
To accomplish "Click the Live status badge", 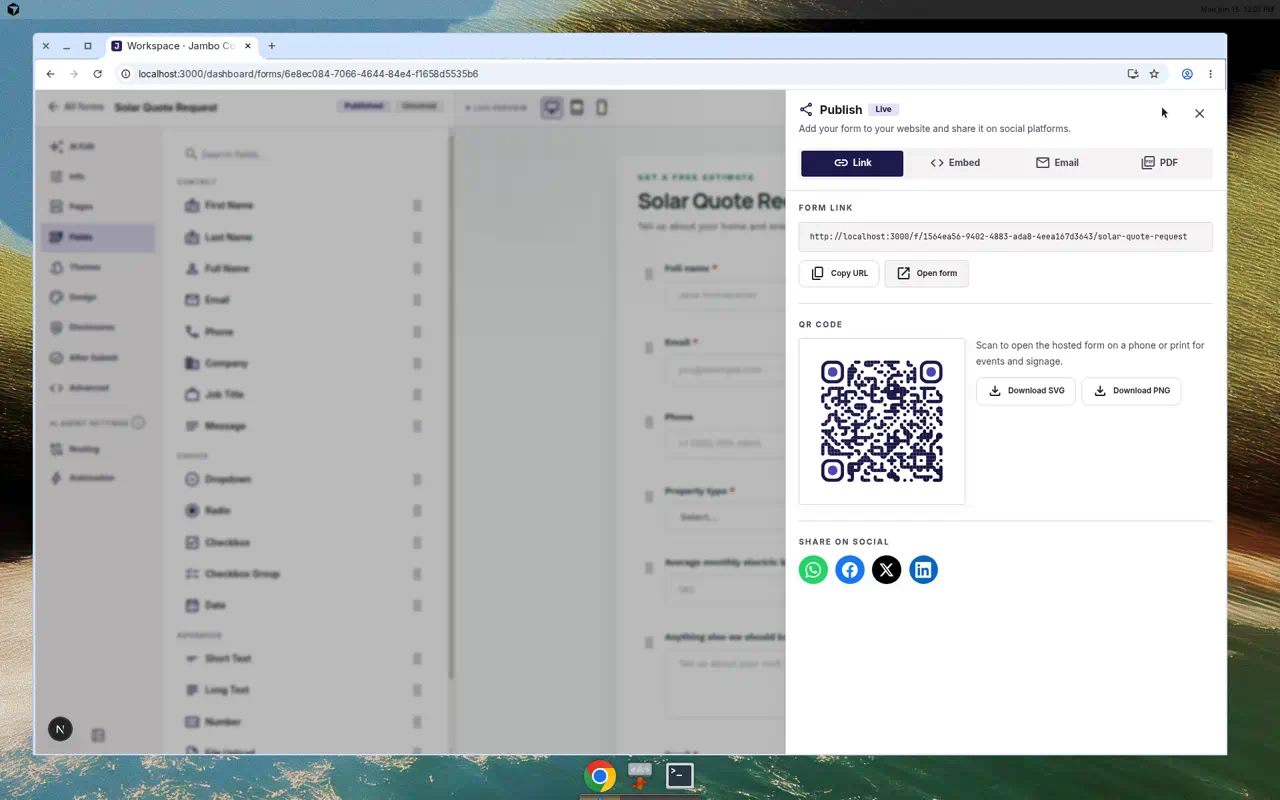I will [883, 109].
